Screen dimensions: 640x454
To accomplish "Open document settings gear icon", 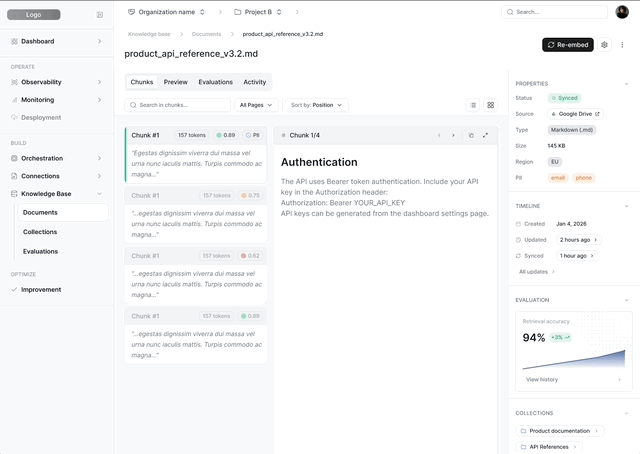I will (604, 45).
